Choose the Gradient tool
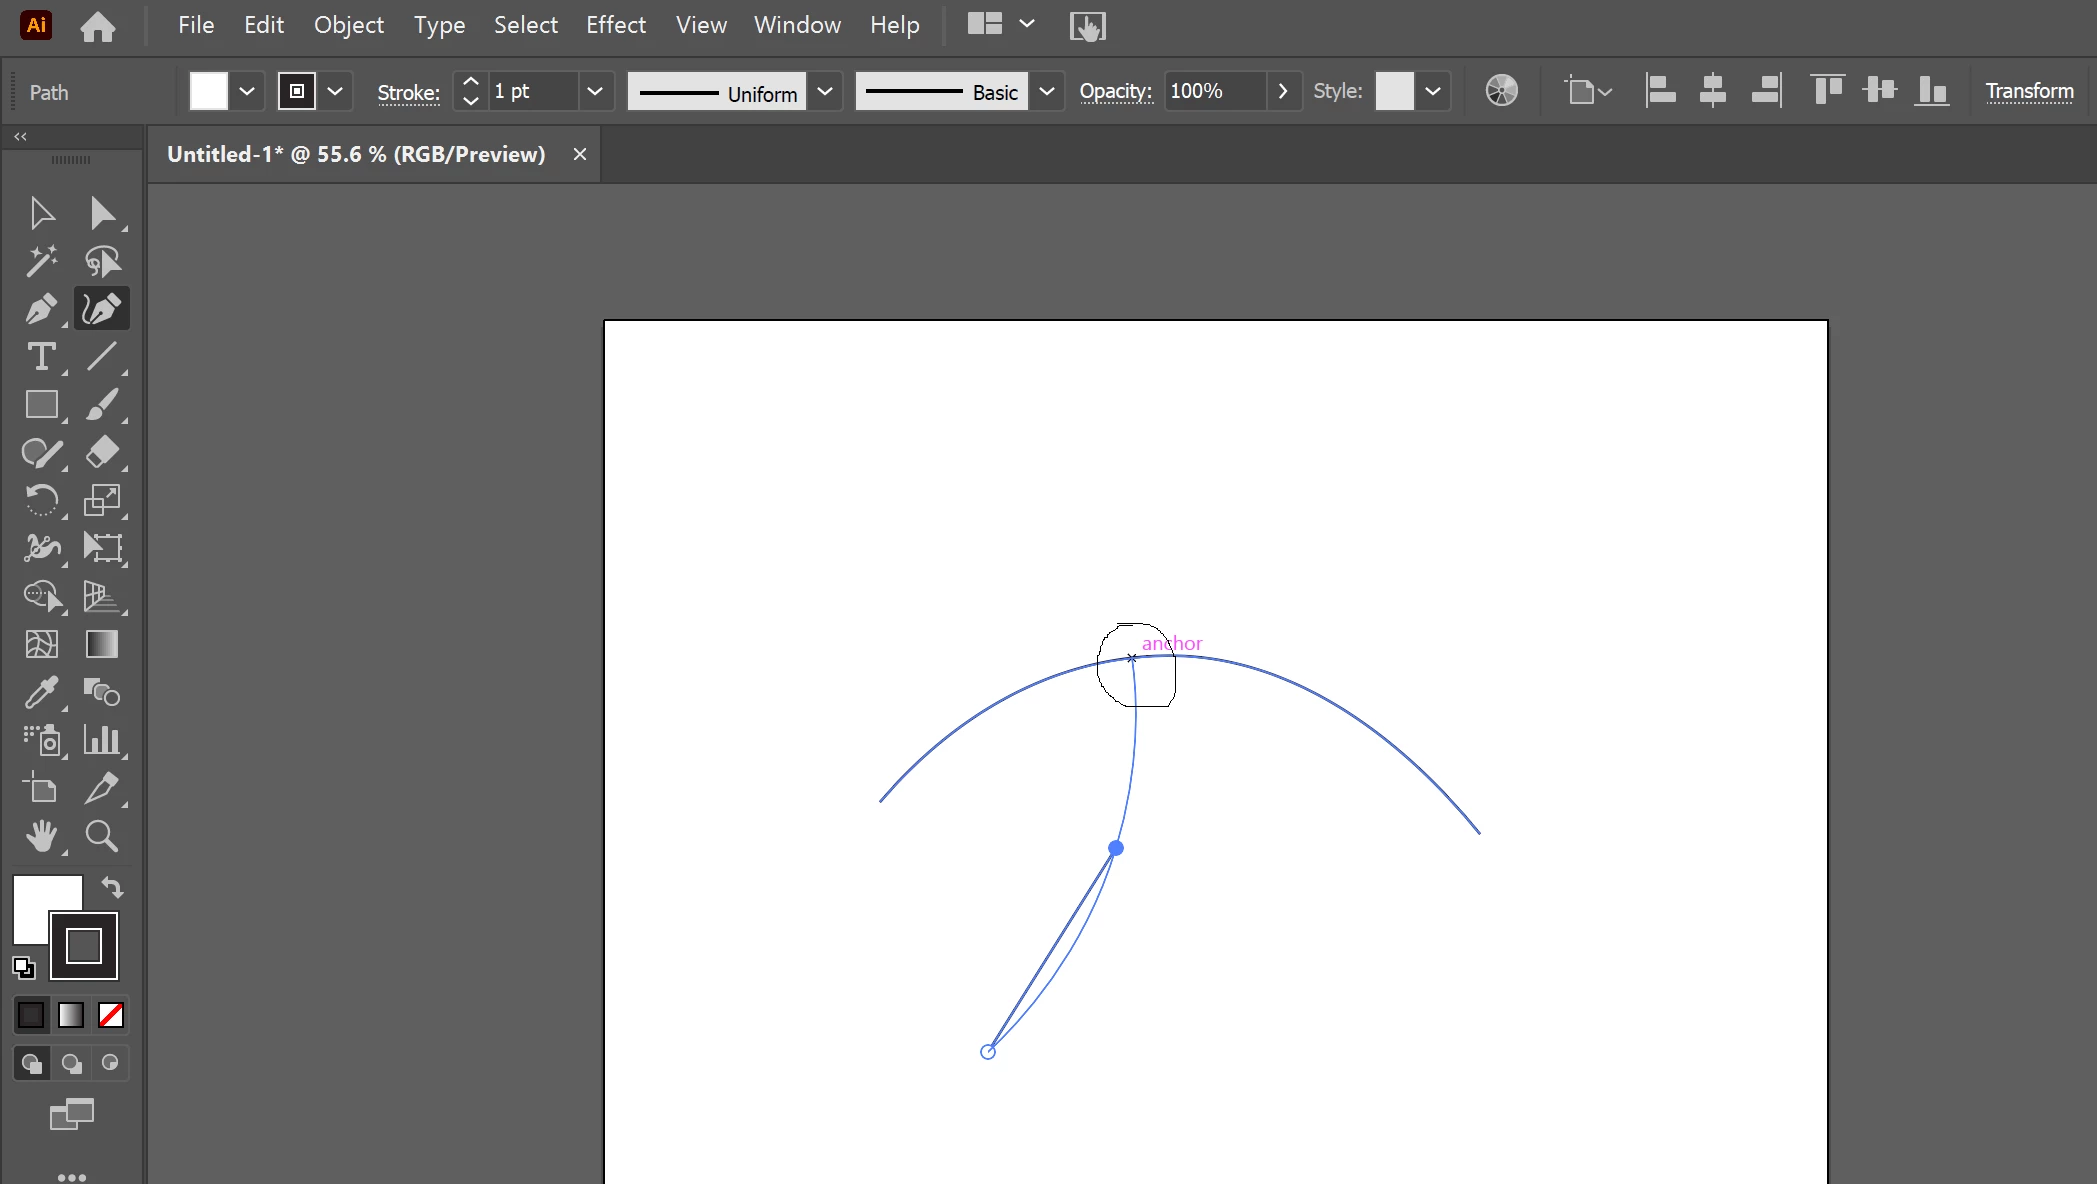The height and width of the screenshot is (1184, 2097). 101,644
